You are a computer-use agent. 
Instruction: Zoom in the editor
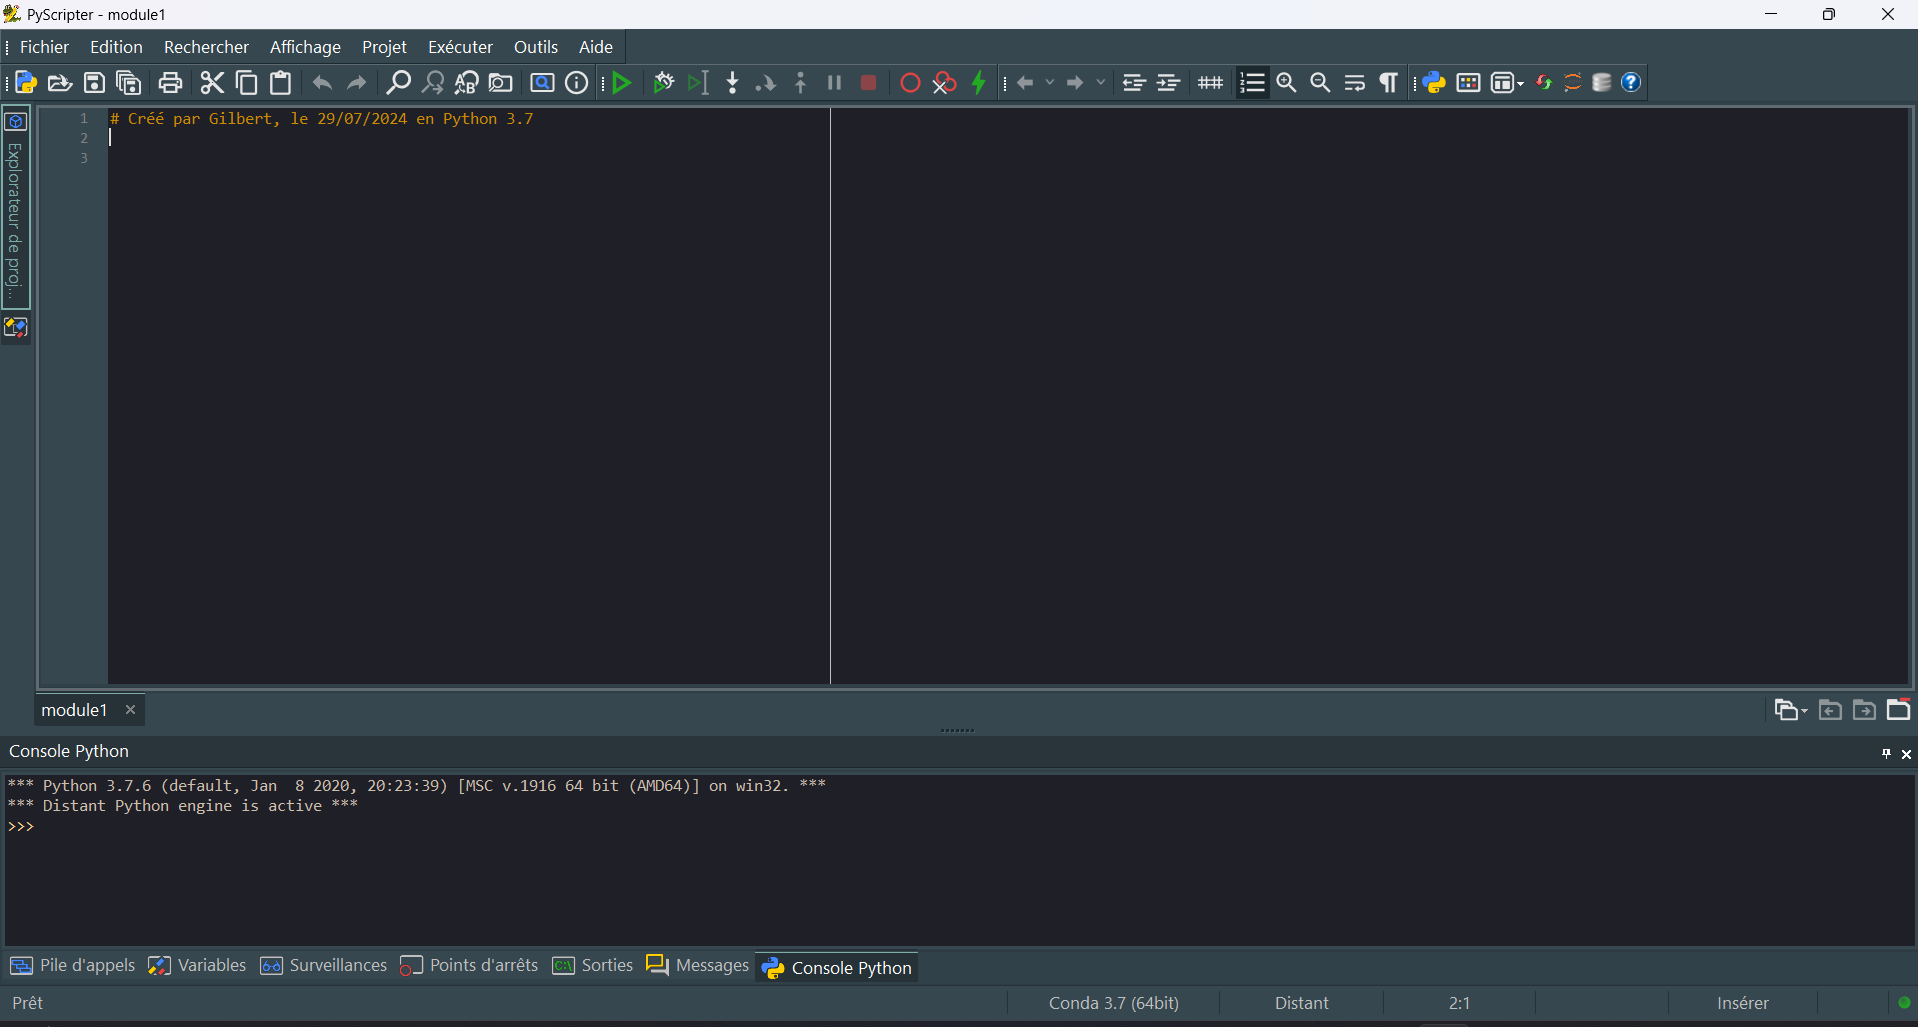pos(1287,83)
